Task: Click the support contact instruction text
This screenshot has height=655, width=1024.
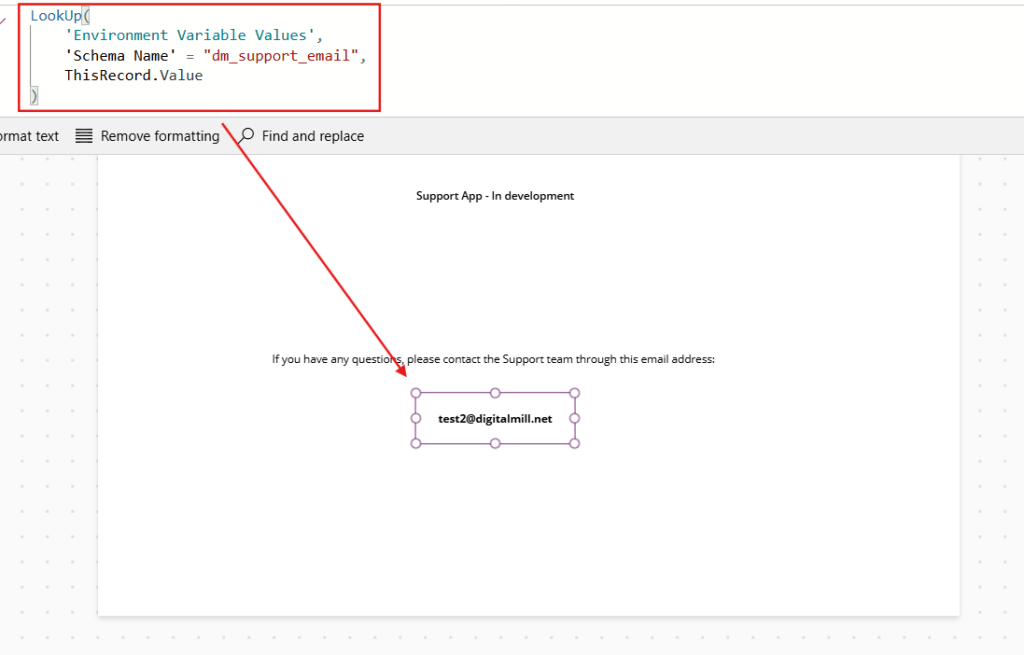Action: click(x=494, y=358)
